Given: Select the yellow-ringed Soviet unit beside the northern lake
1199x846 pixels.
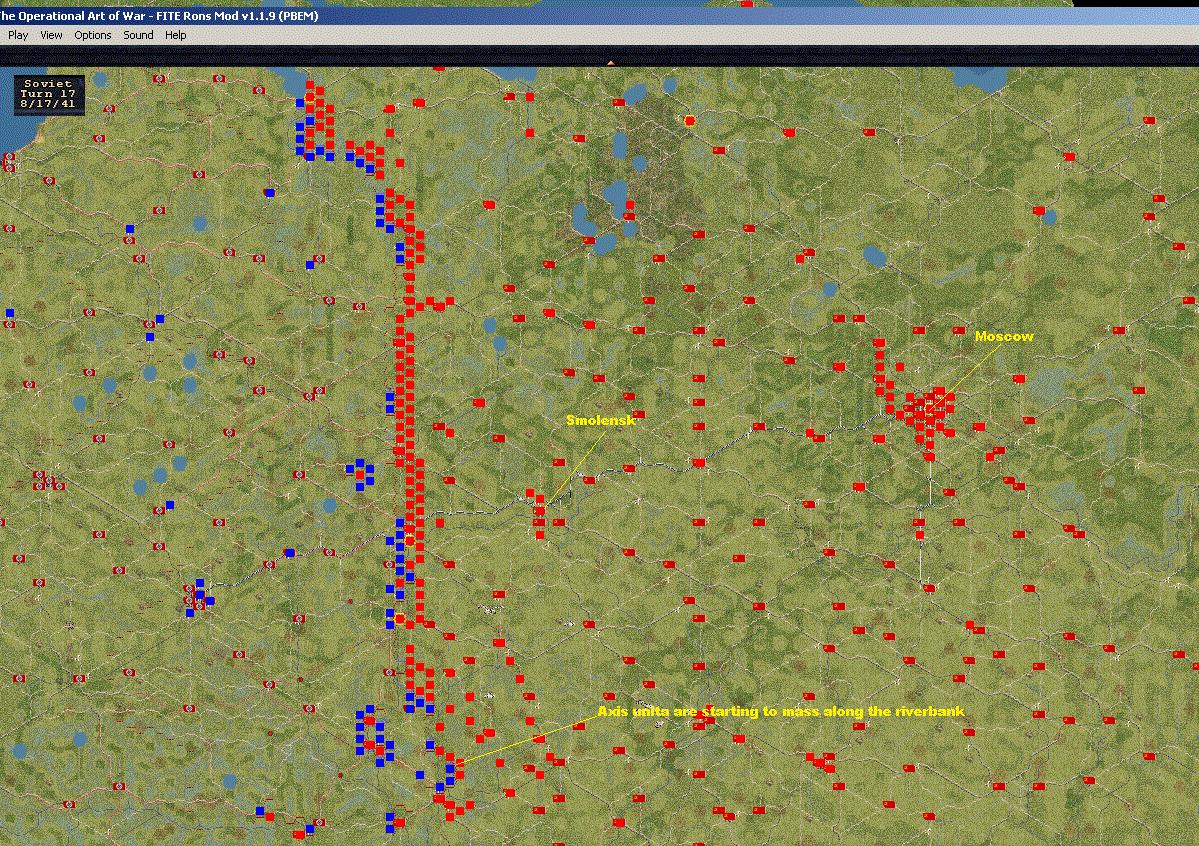Looking at the screenshot, I should tap(310, 98).
